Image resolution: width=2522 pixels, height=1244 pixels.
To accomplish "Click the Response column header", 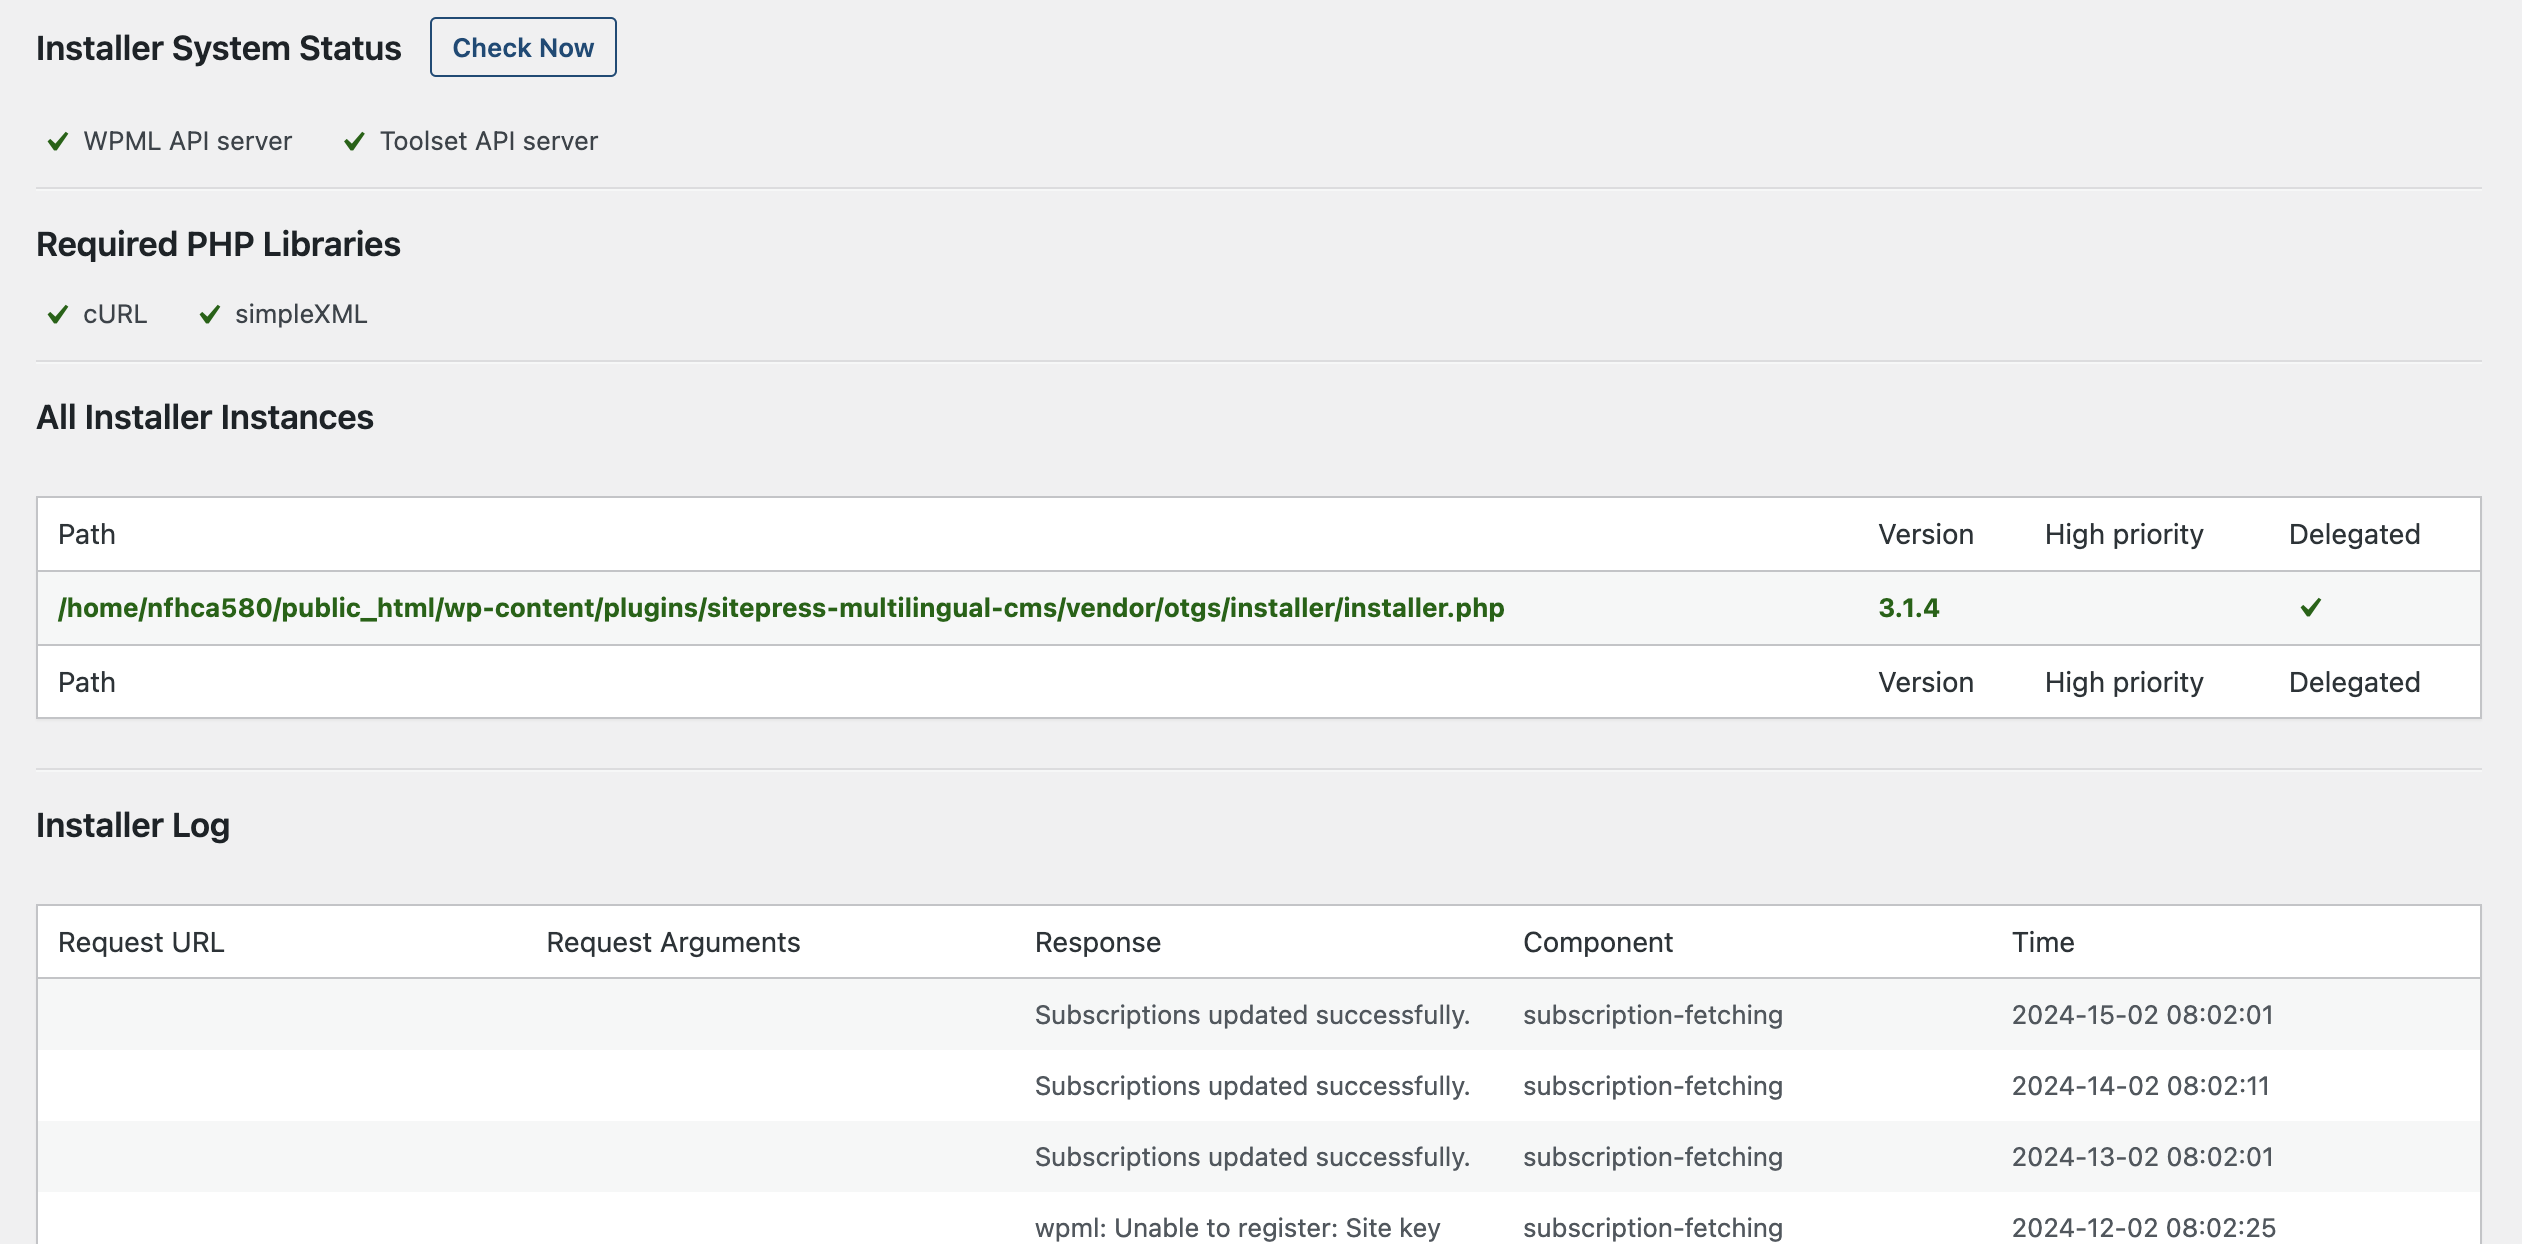I will 1098,942.
